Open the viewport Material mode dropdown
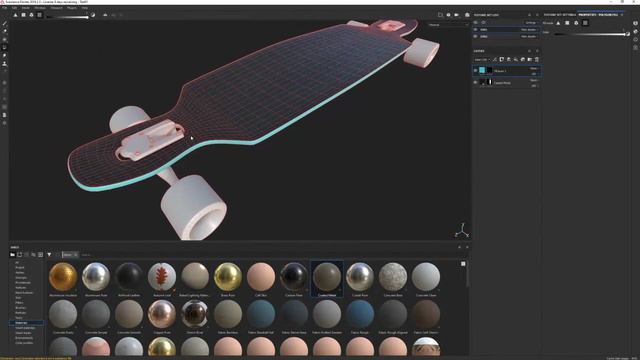Screen dimensions: 640x360 tap(448, 25)
